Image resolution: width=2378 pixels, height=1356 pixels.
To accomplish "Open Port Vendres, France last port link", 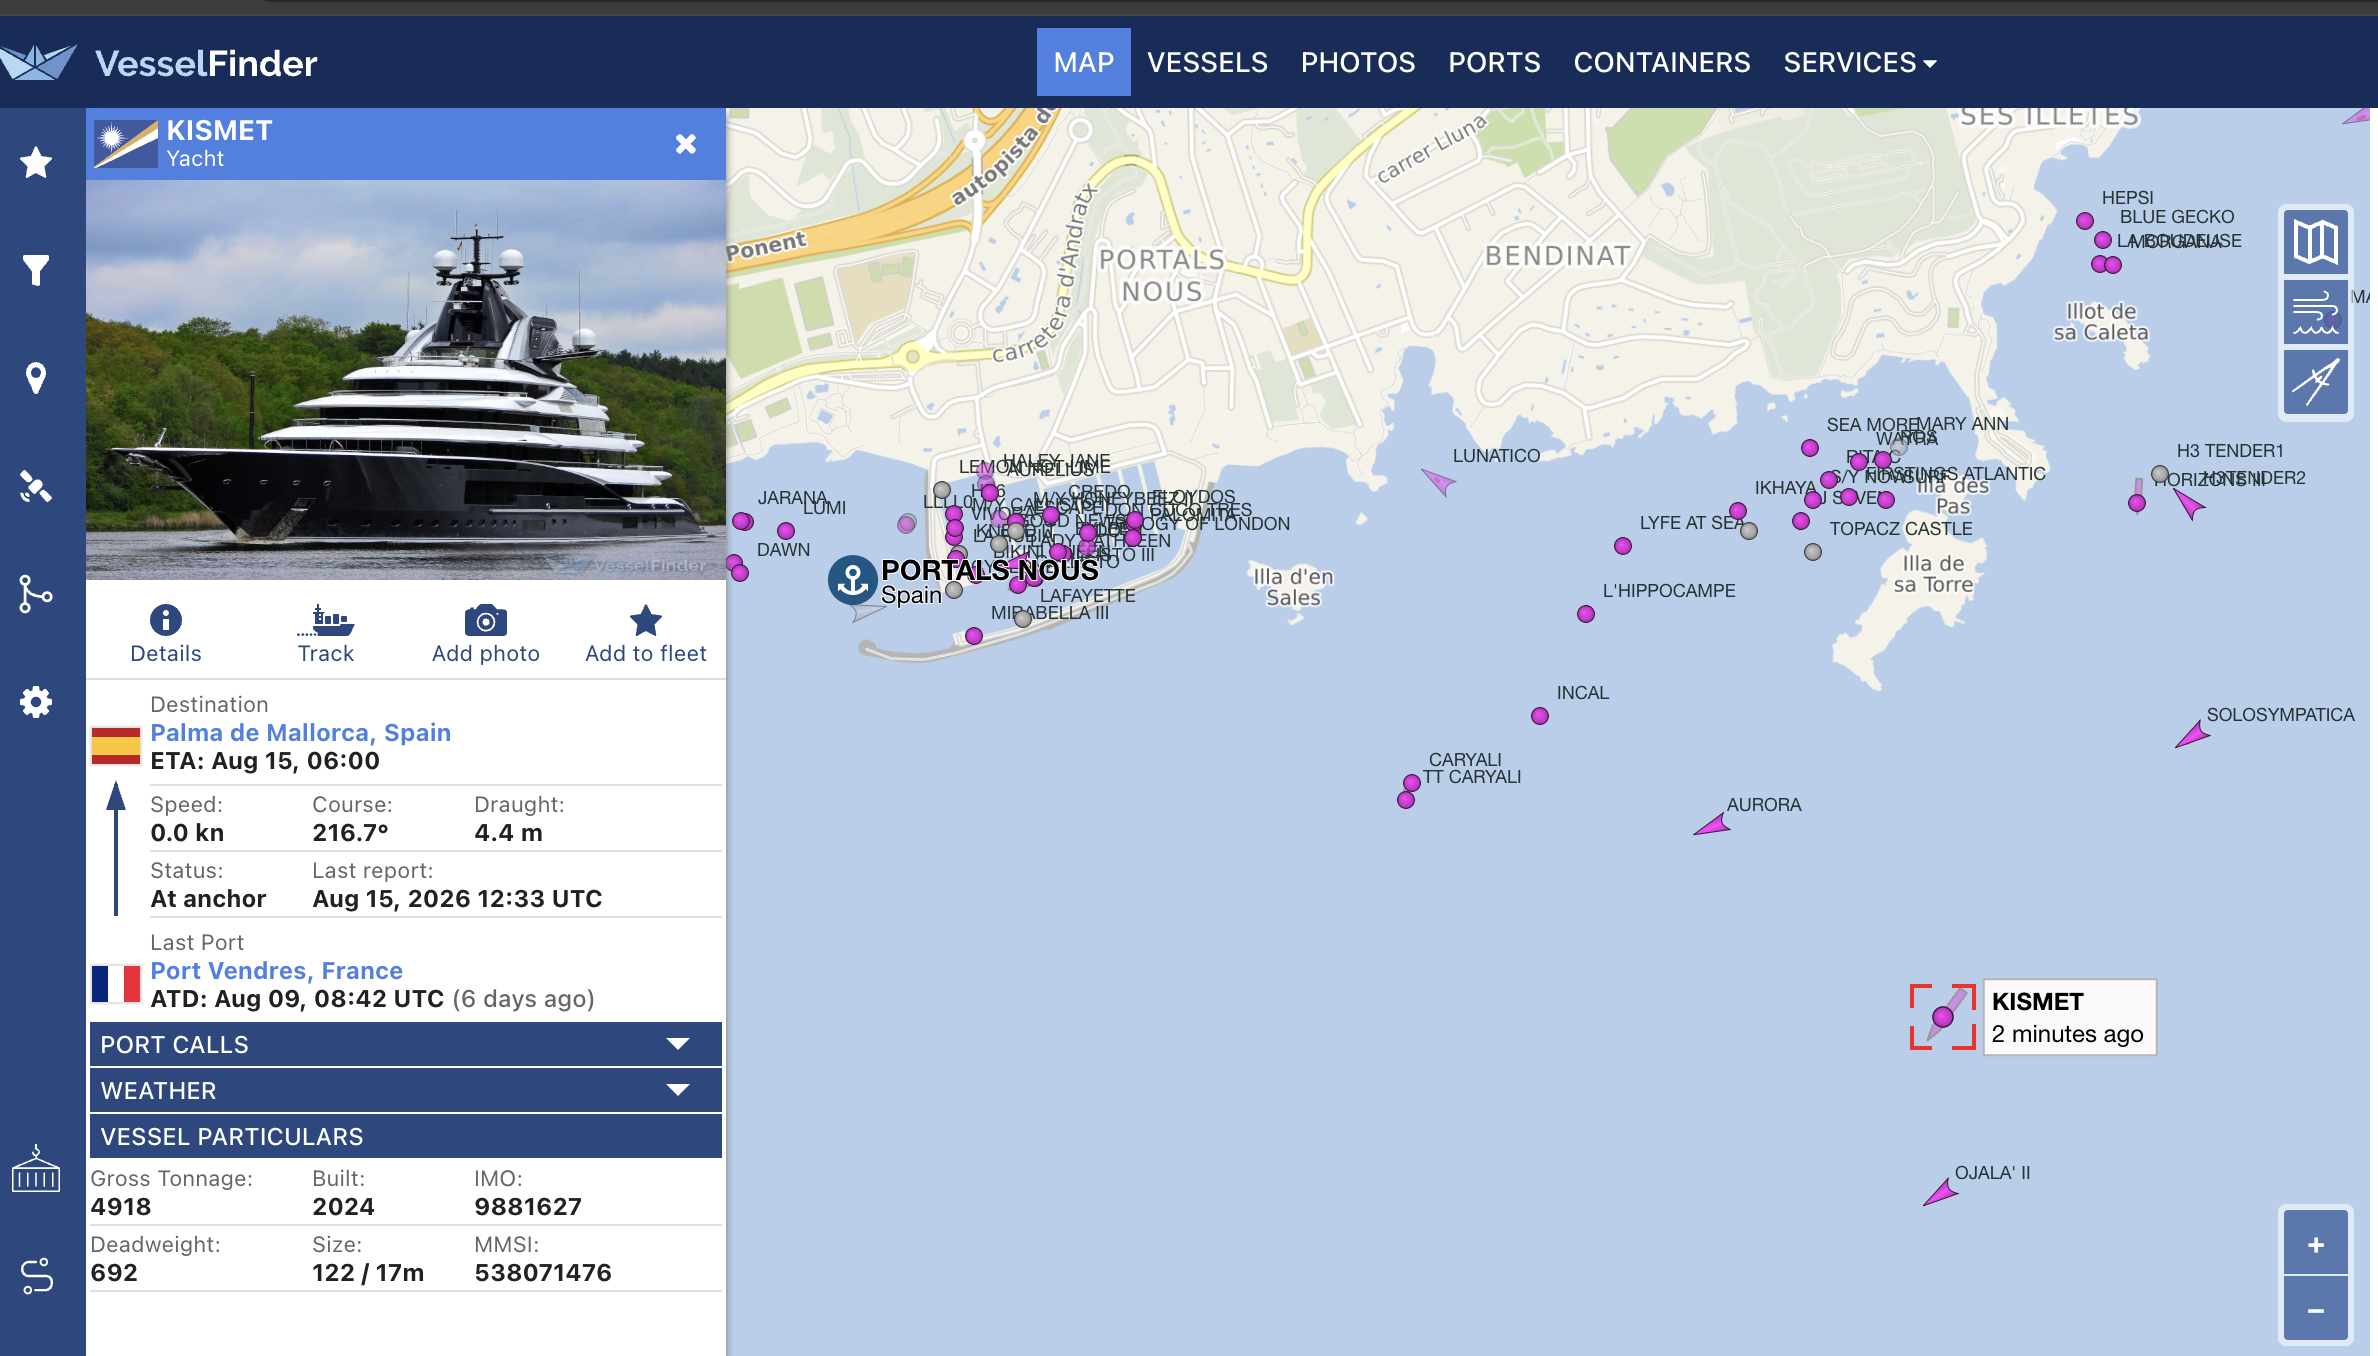I will [276, 970].
